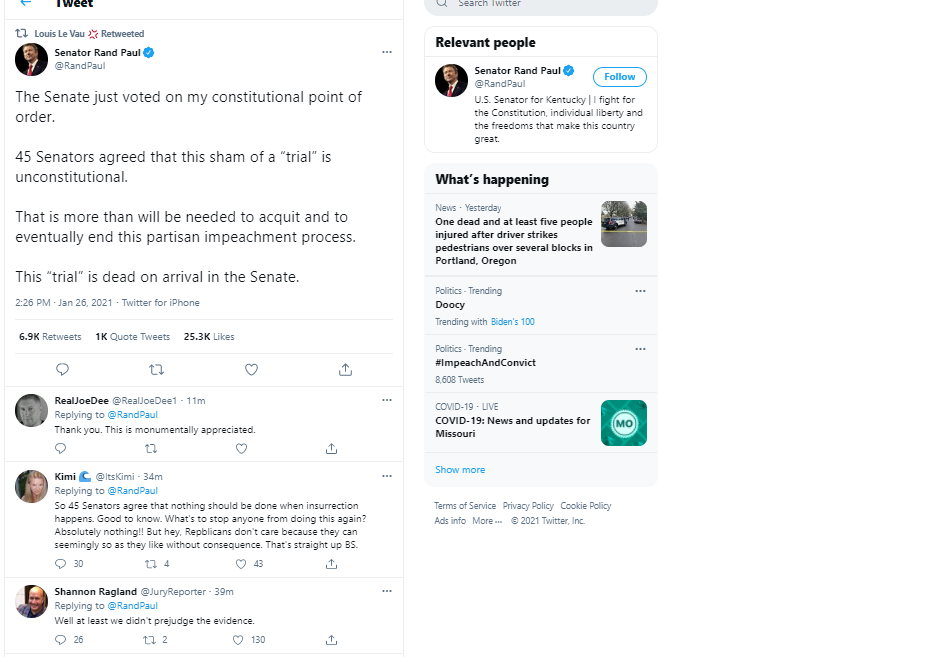The image size is (933, 657).
Task: Share the main Rand Paul tweet
Action: 346,370
